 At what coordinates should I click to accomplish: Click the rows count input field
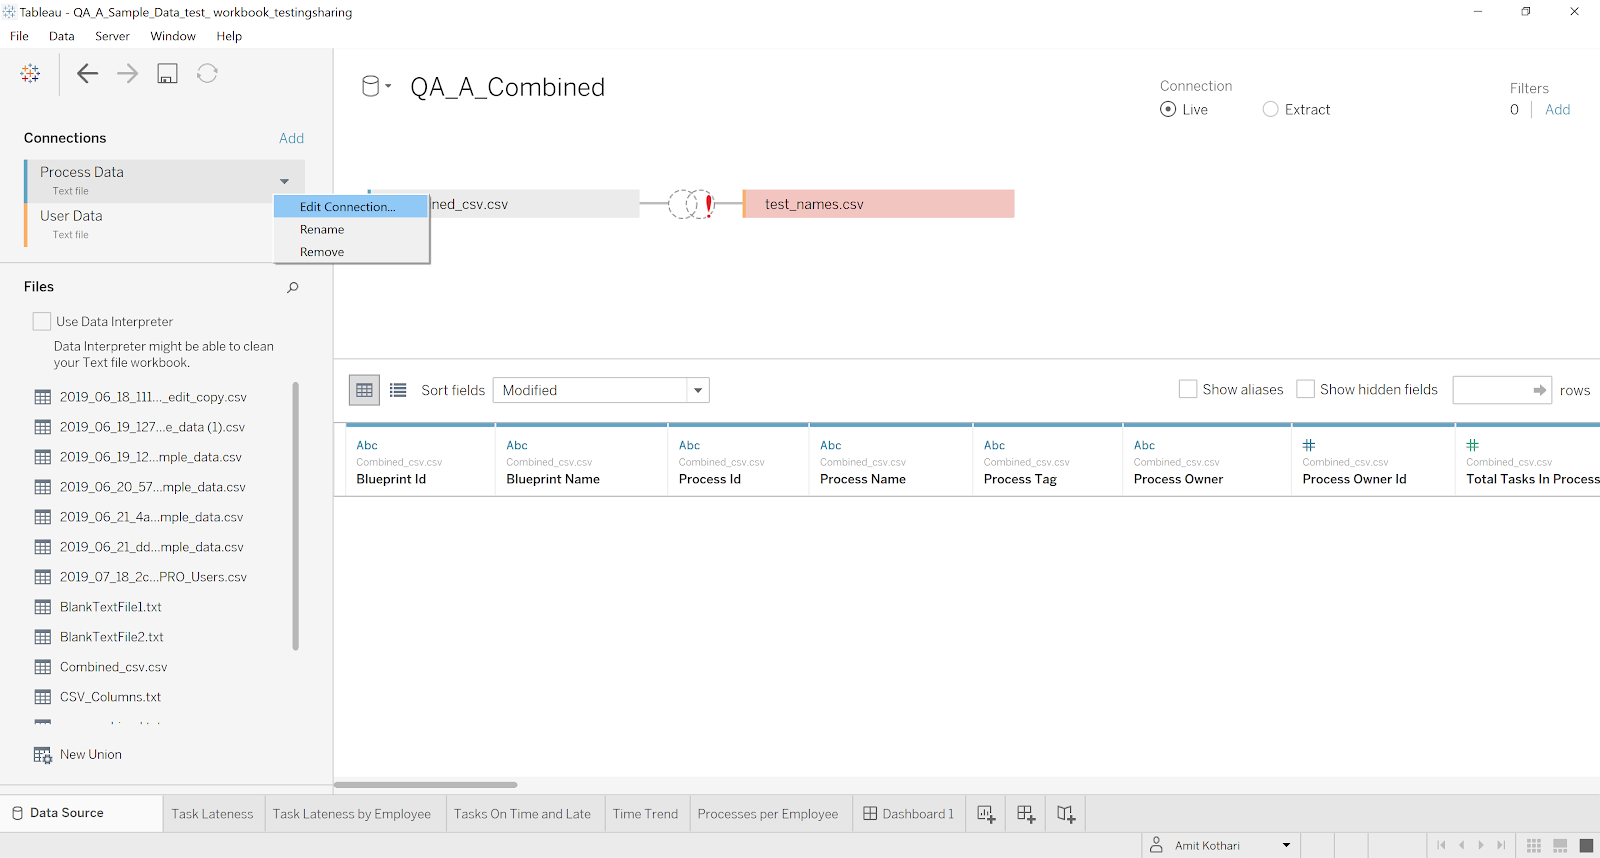(x=1502, y=390)
